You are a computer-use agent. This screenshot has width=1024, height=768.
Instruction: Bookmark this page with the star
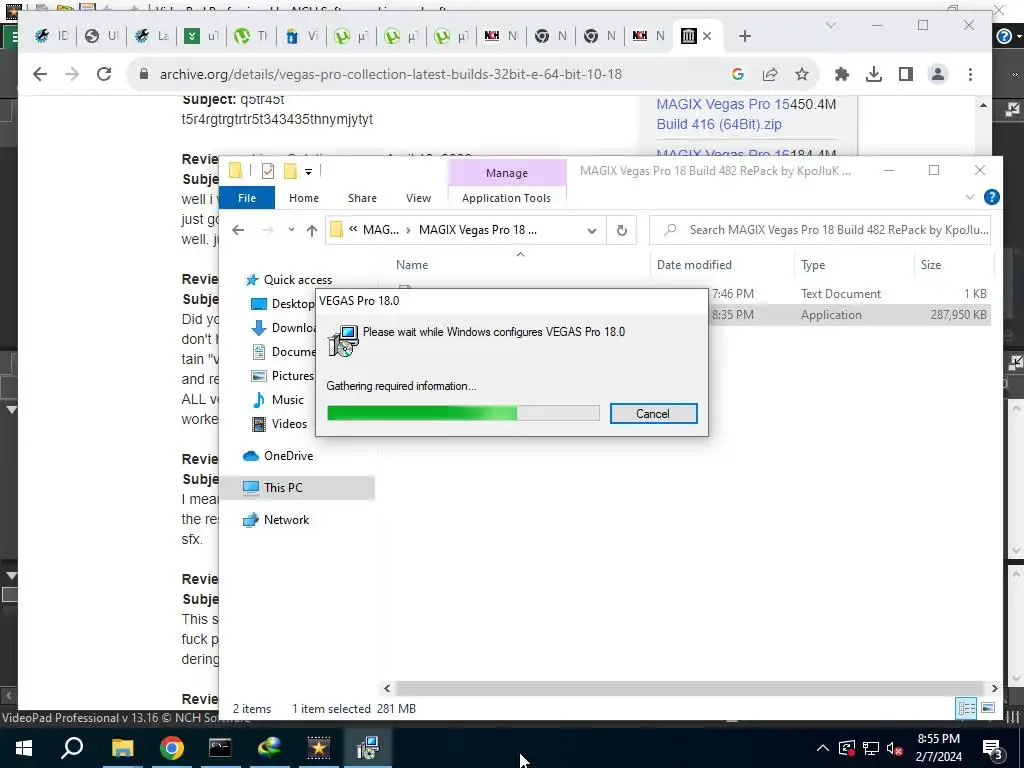(x=802, y=74)
